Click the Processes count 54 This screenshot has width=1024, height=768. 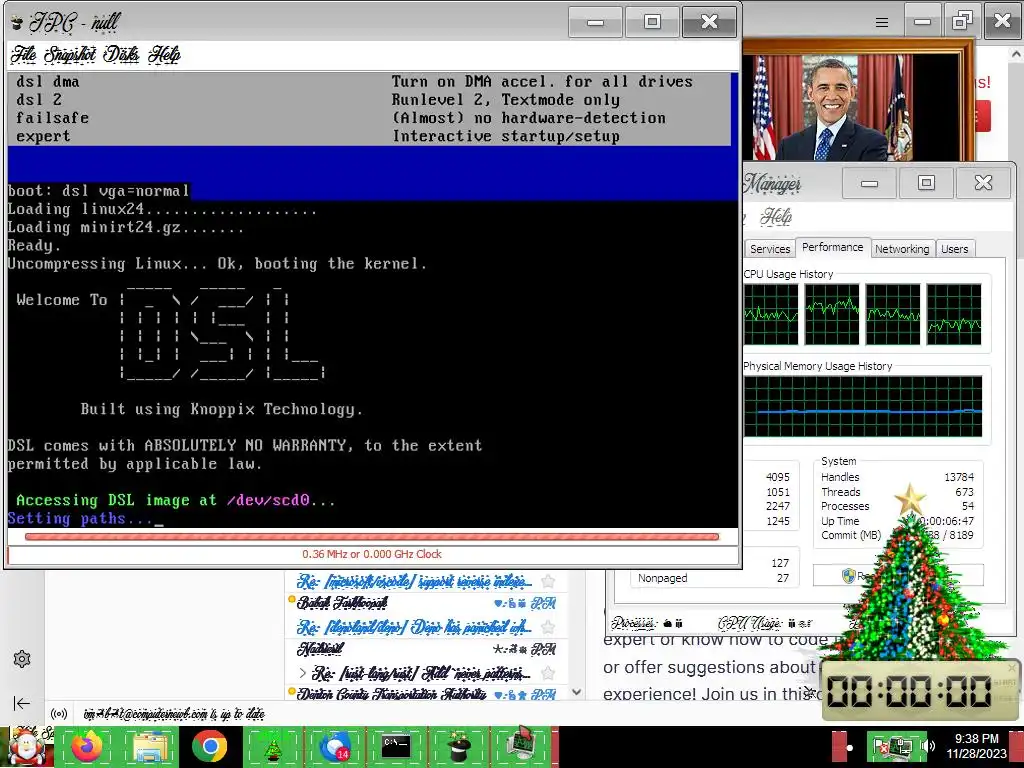coord(968,506)
